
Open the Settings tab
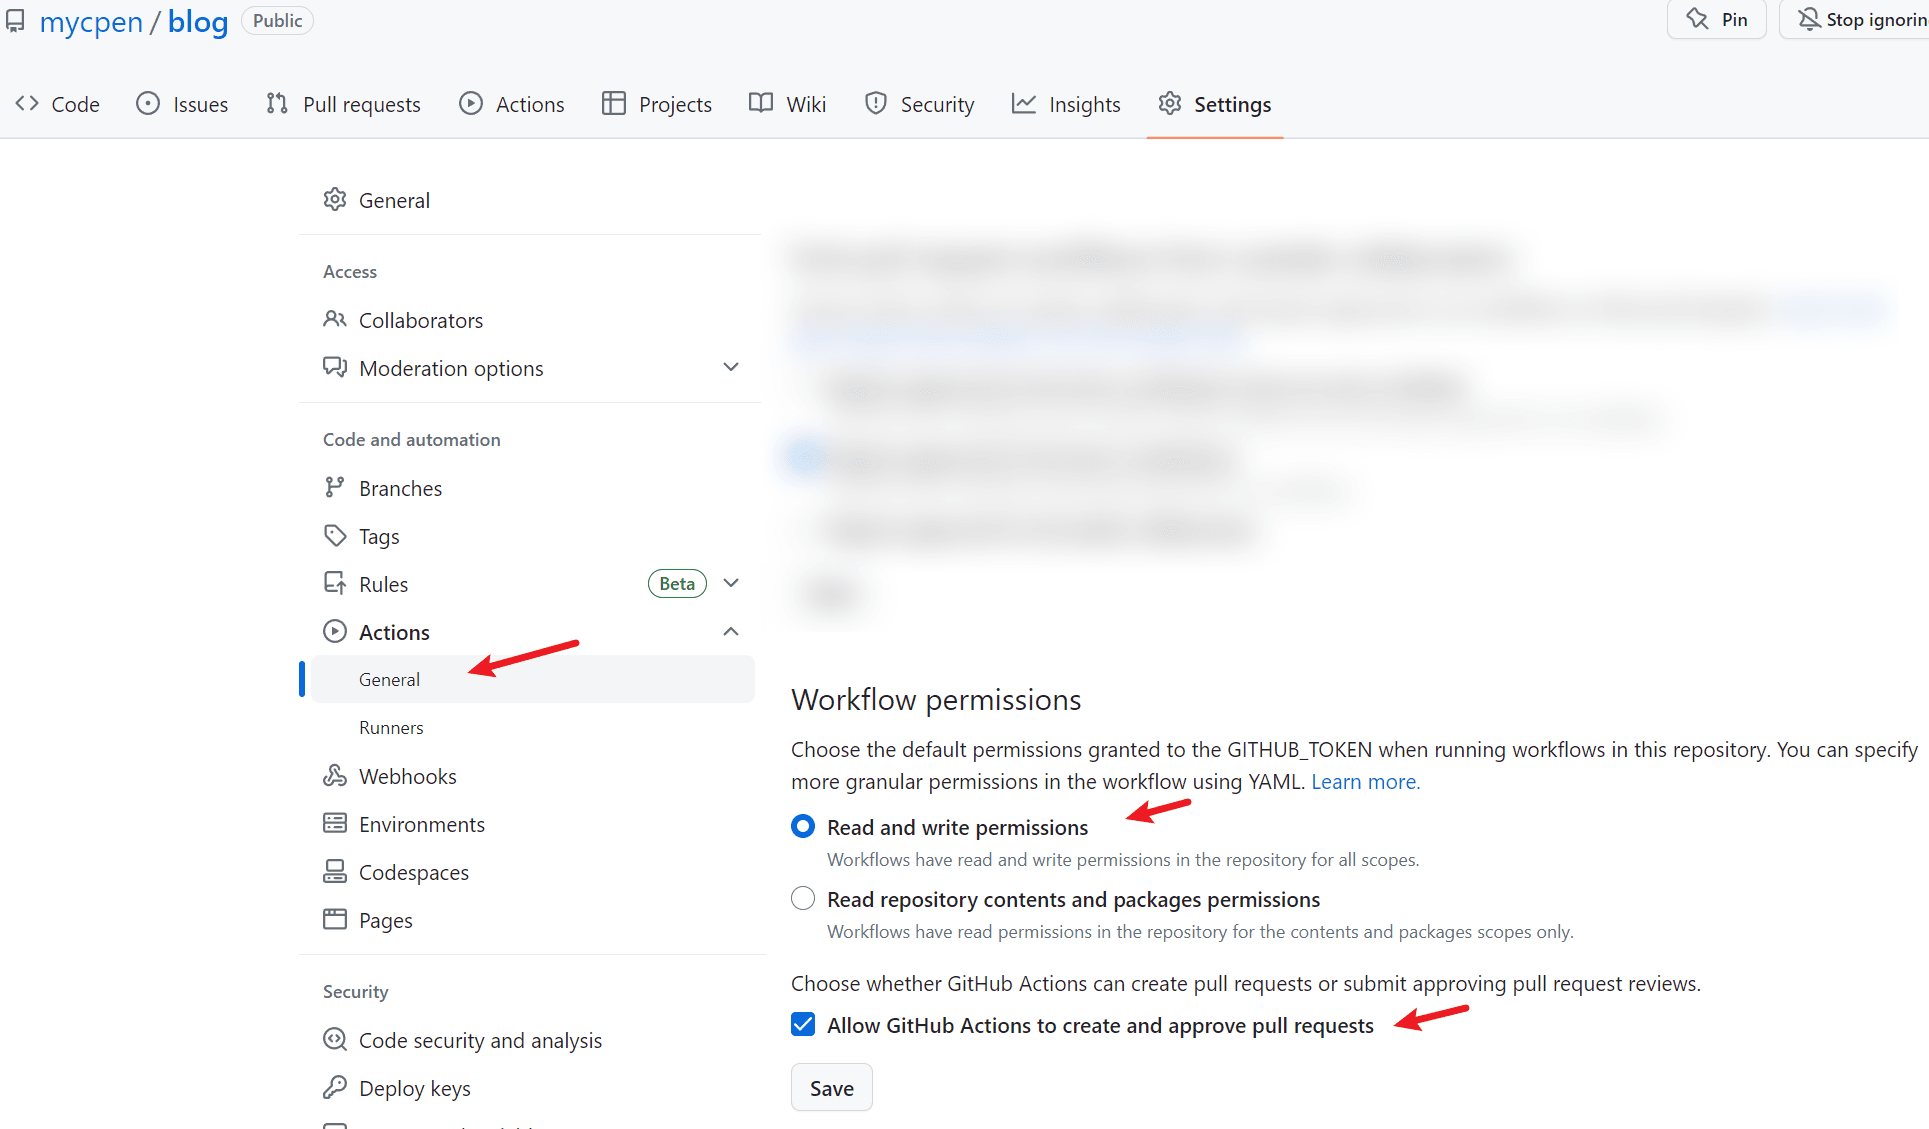click(x=1215, y=104)
